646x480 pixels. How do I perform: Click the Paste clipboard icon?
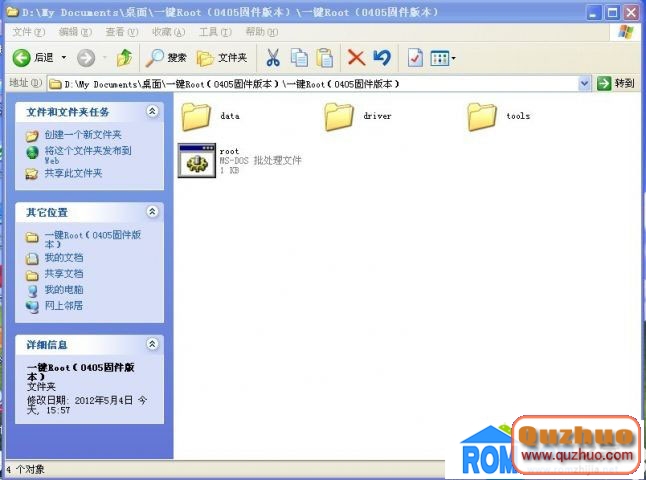pos(325,58)
